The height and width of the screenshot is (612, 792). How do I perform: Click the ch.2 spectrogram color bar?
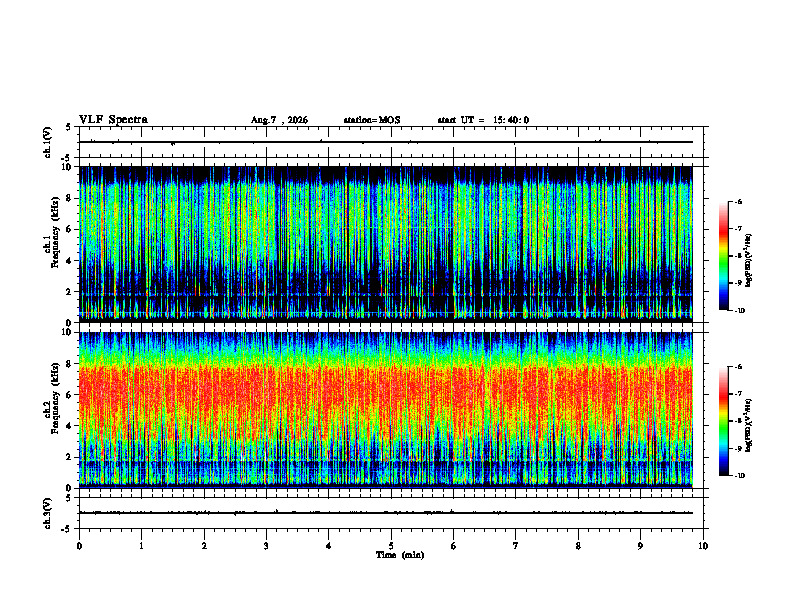[x=723, y=421]
